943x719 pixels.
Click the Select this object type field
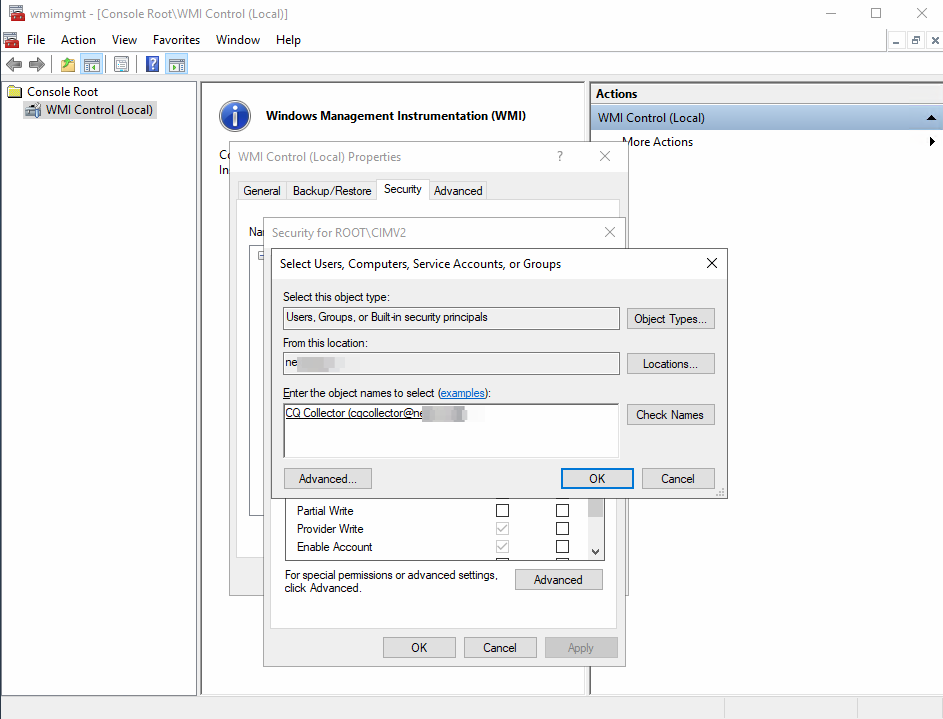tap(451, 319)
